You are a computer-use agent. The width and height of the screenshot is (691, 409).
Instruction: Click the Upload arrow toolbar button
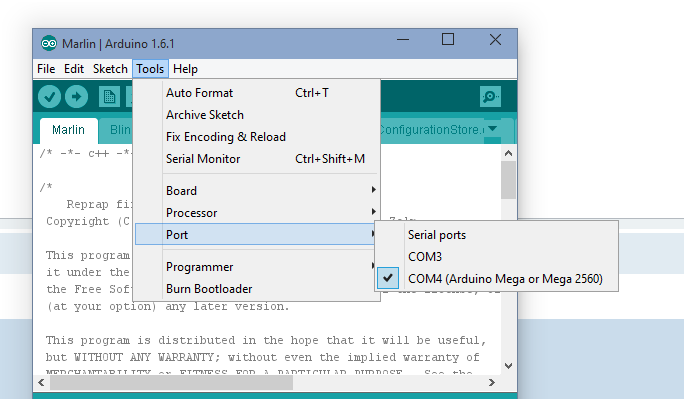pos(77,97)
